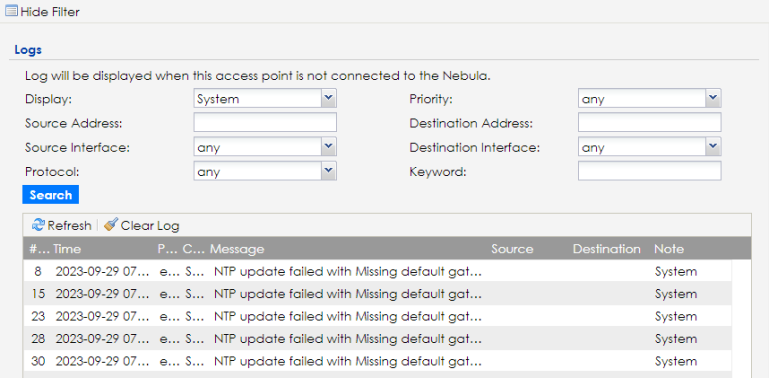Focus the Source Address input field
The image size is (769, 378).
[265, 123]
